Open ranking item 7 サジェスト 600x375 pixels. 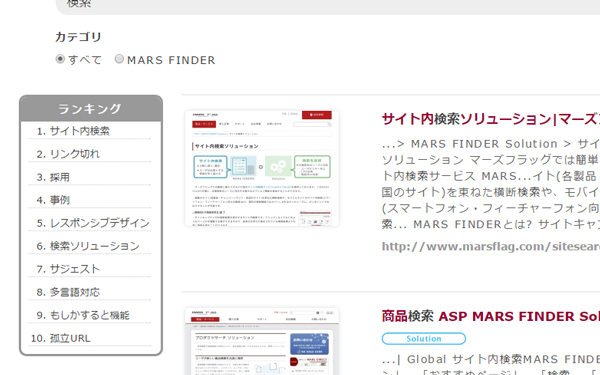75,269
